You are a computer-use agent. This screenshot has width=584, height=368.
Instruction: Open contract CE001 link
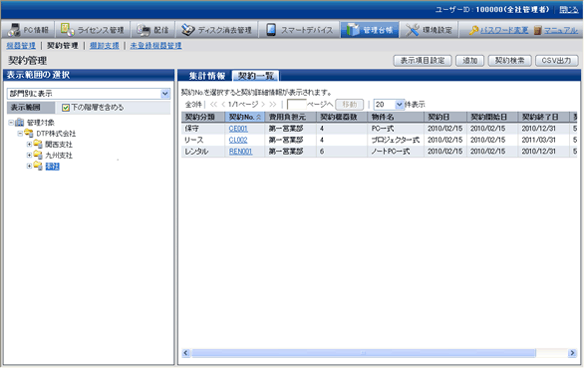coord(238,129)
